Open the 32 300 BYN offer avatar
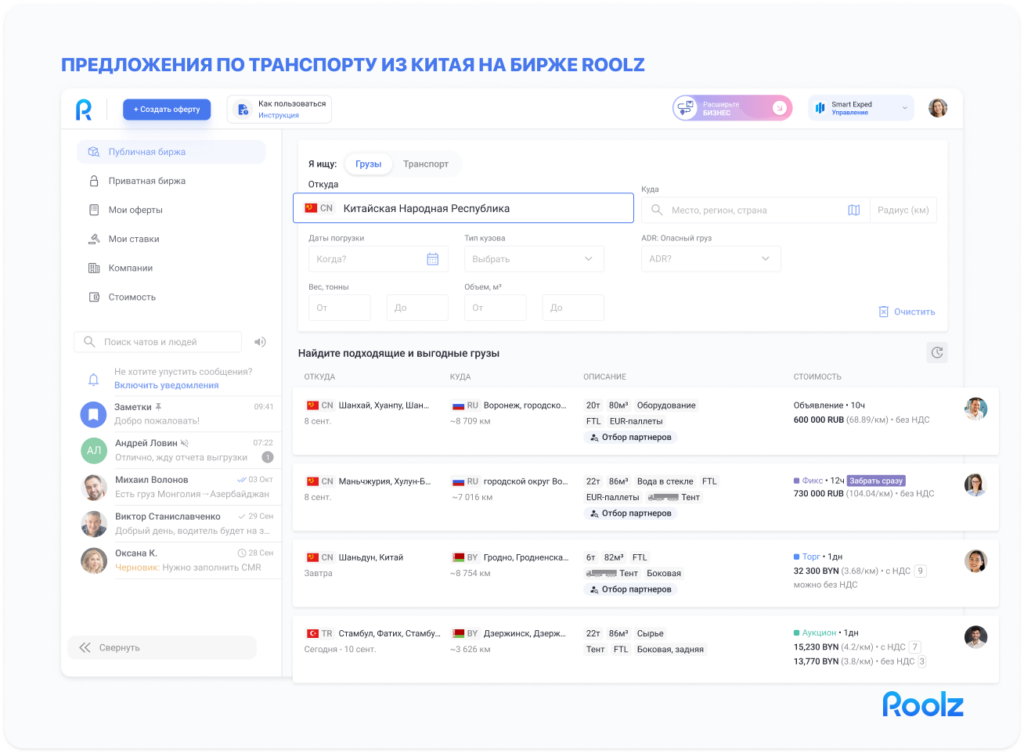Viewport: 1024px width, 753px height. [x=975, y=561]
